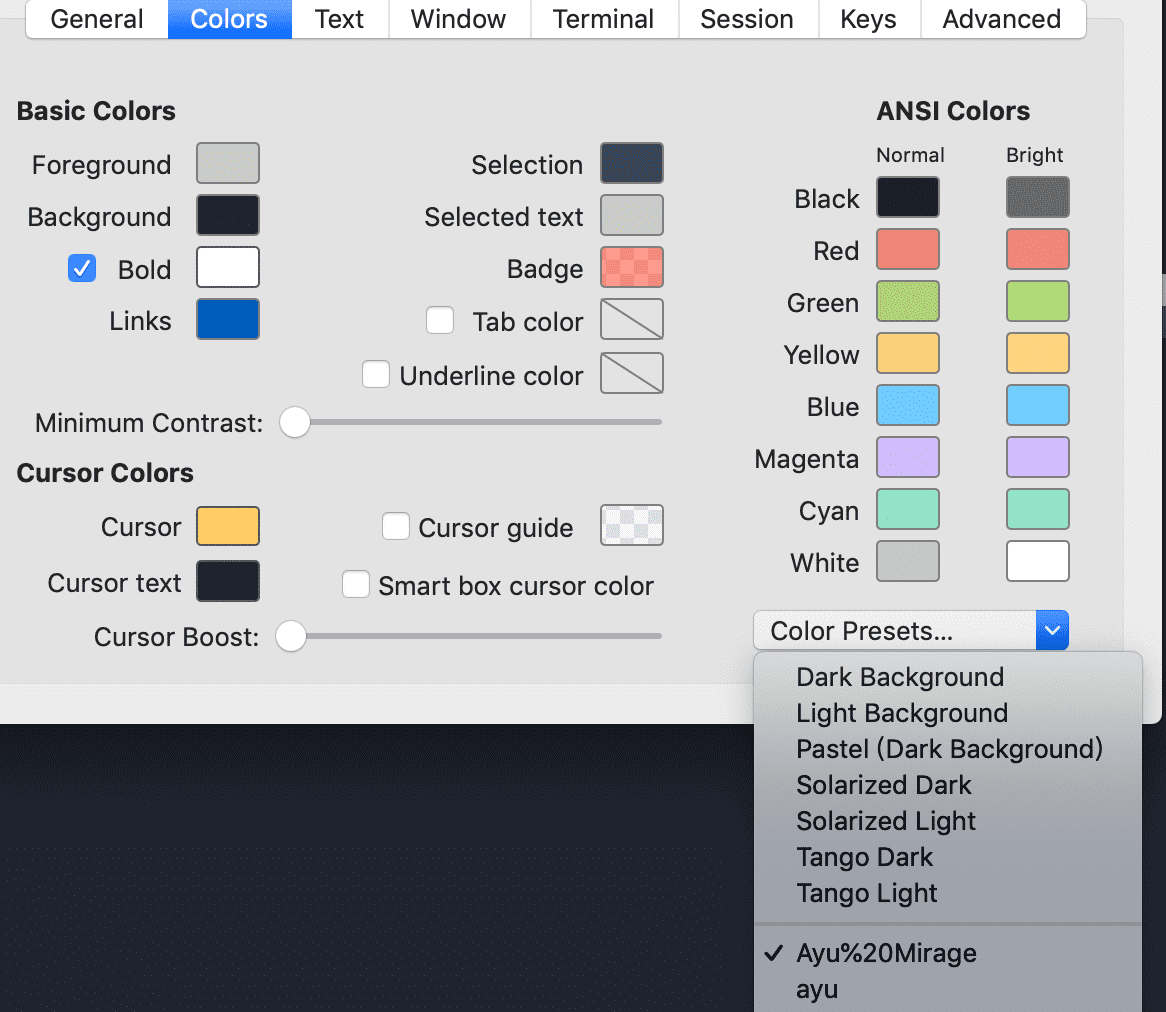Pick the ANSI Normal Red swatch
Image resolution: width=1166 pixels, height=1012 pixels.
pos(907,249)
